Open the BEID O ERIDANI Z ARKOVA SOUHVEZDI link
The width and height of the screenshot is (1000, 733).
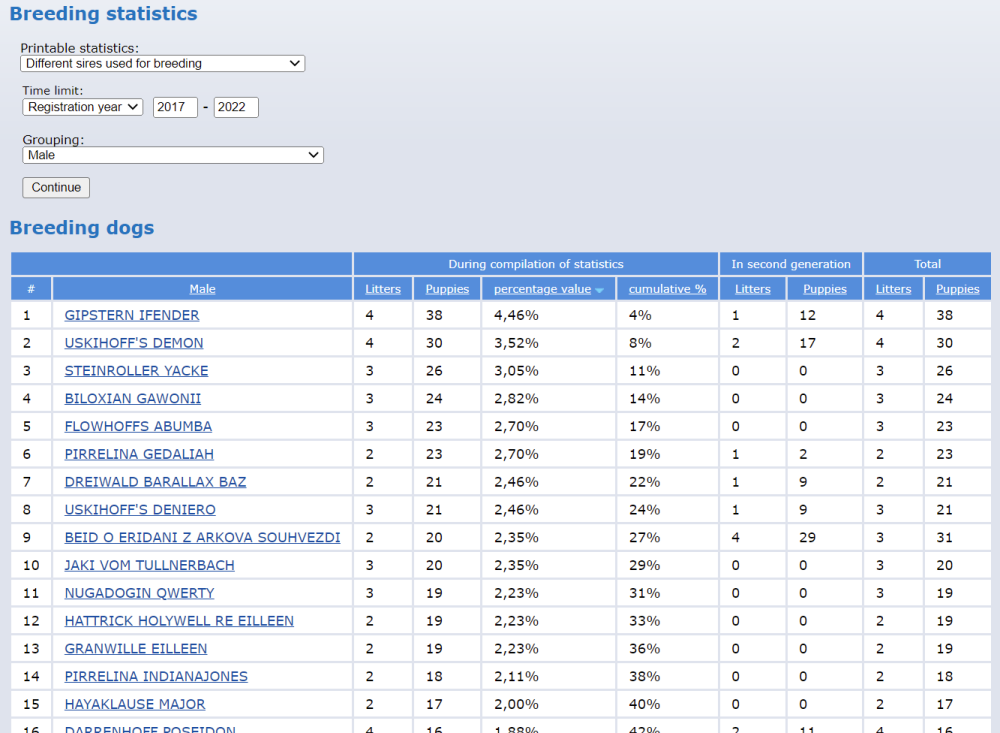coord(202,537)
